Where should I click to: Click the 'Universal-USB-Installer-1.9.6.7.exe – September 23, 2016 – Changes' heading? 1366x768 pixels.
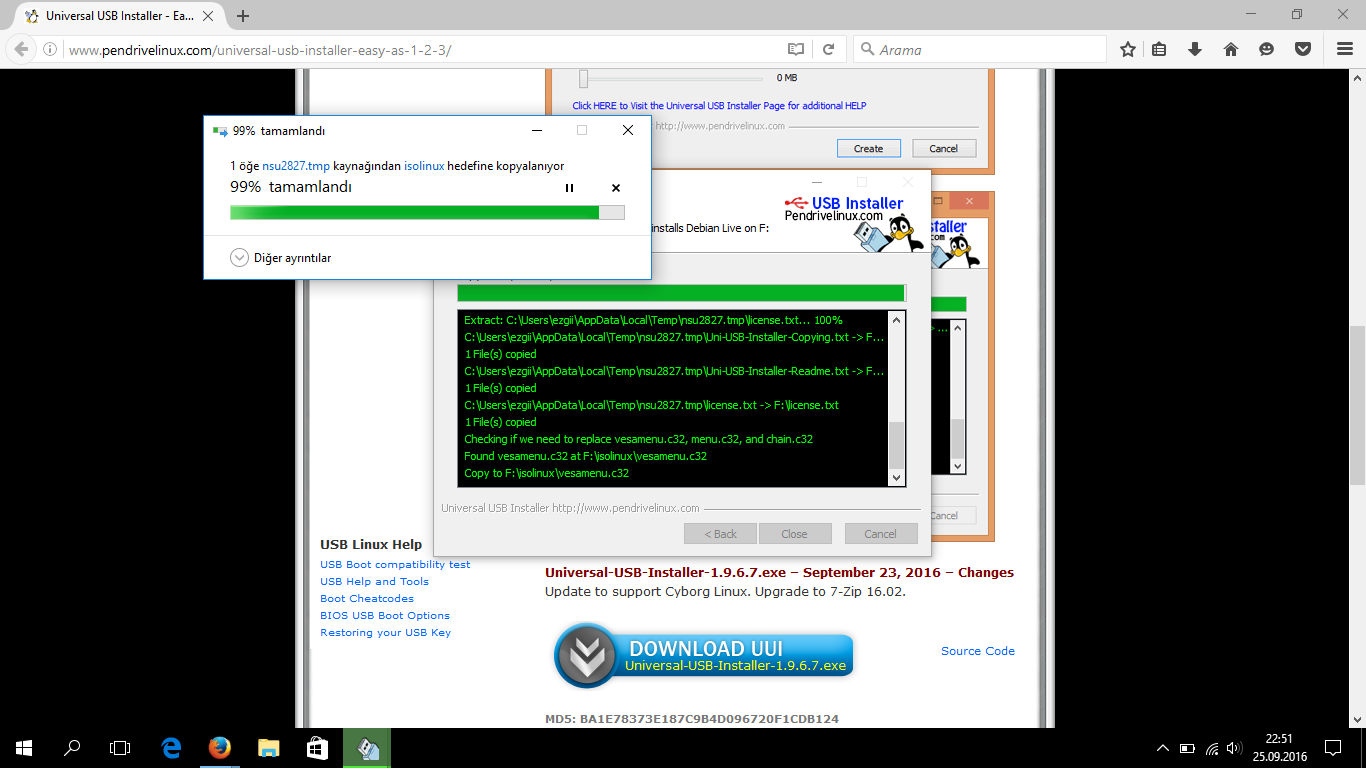(x=779, y=573)
